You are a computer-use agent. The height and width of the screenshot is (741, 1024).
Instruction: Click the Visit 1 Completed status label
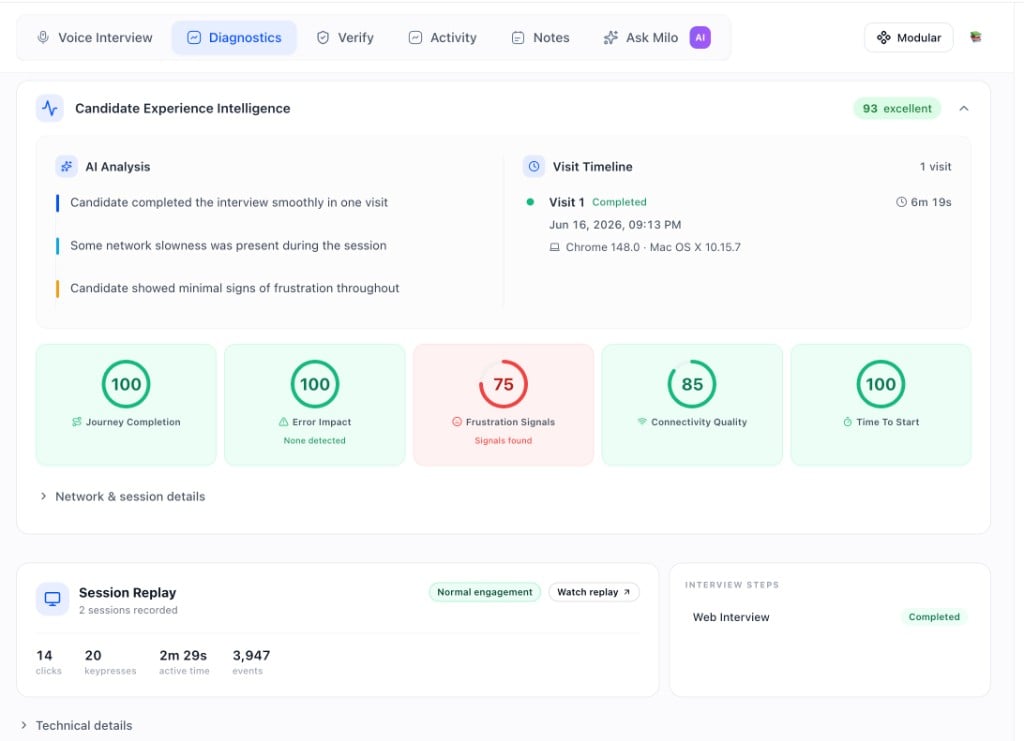pos(619,202)
